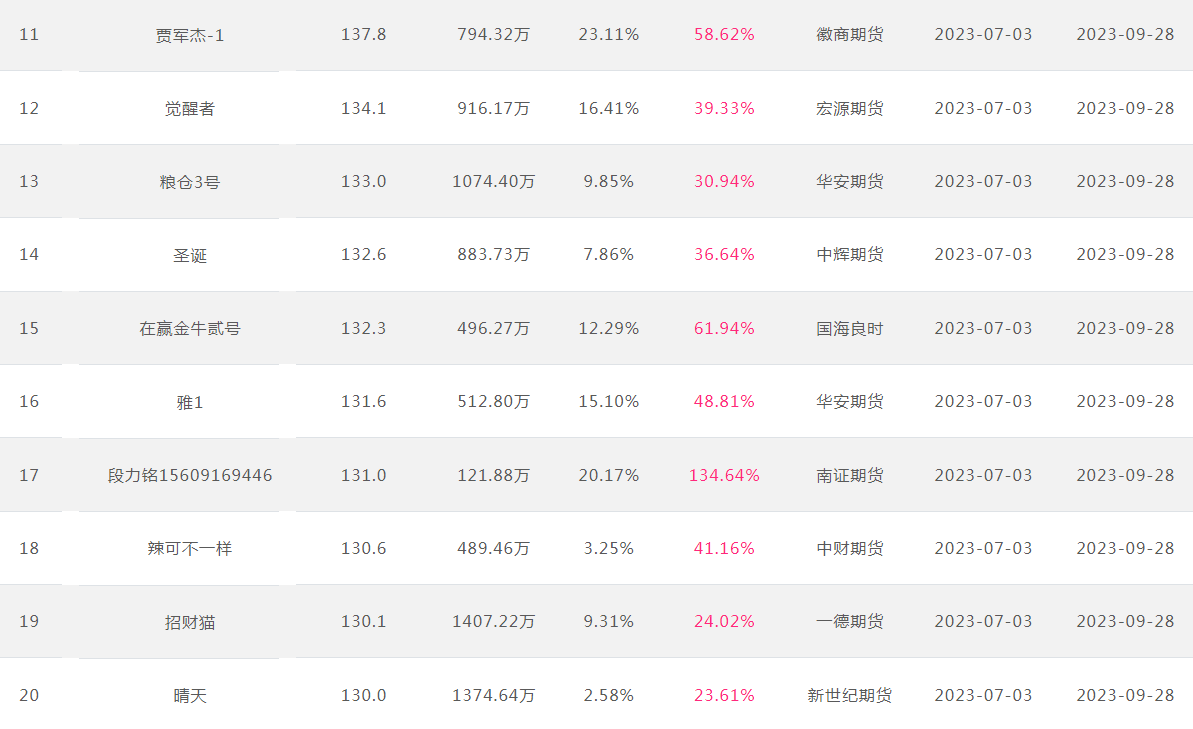
Task: Select the 粮仓3号 account entry
Action: (189, 182)
